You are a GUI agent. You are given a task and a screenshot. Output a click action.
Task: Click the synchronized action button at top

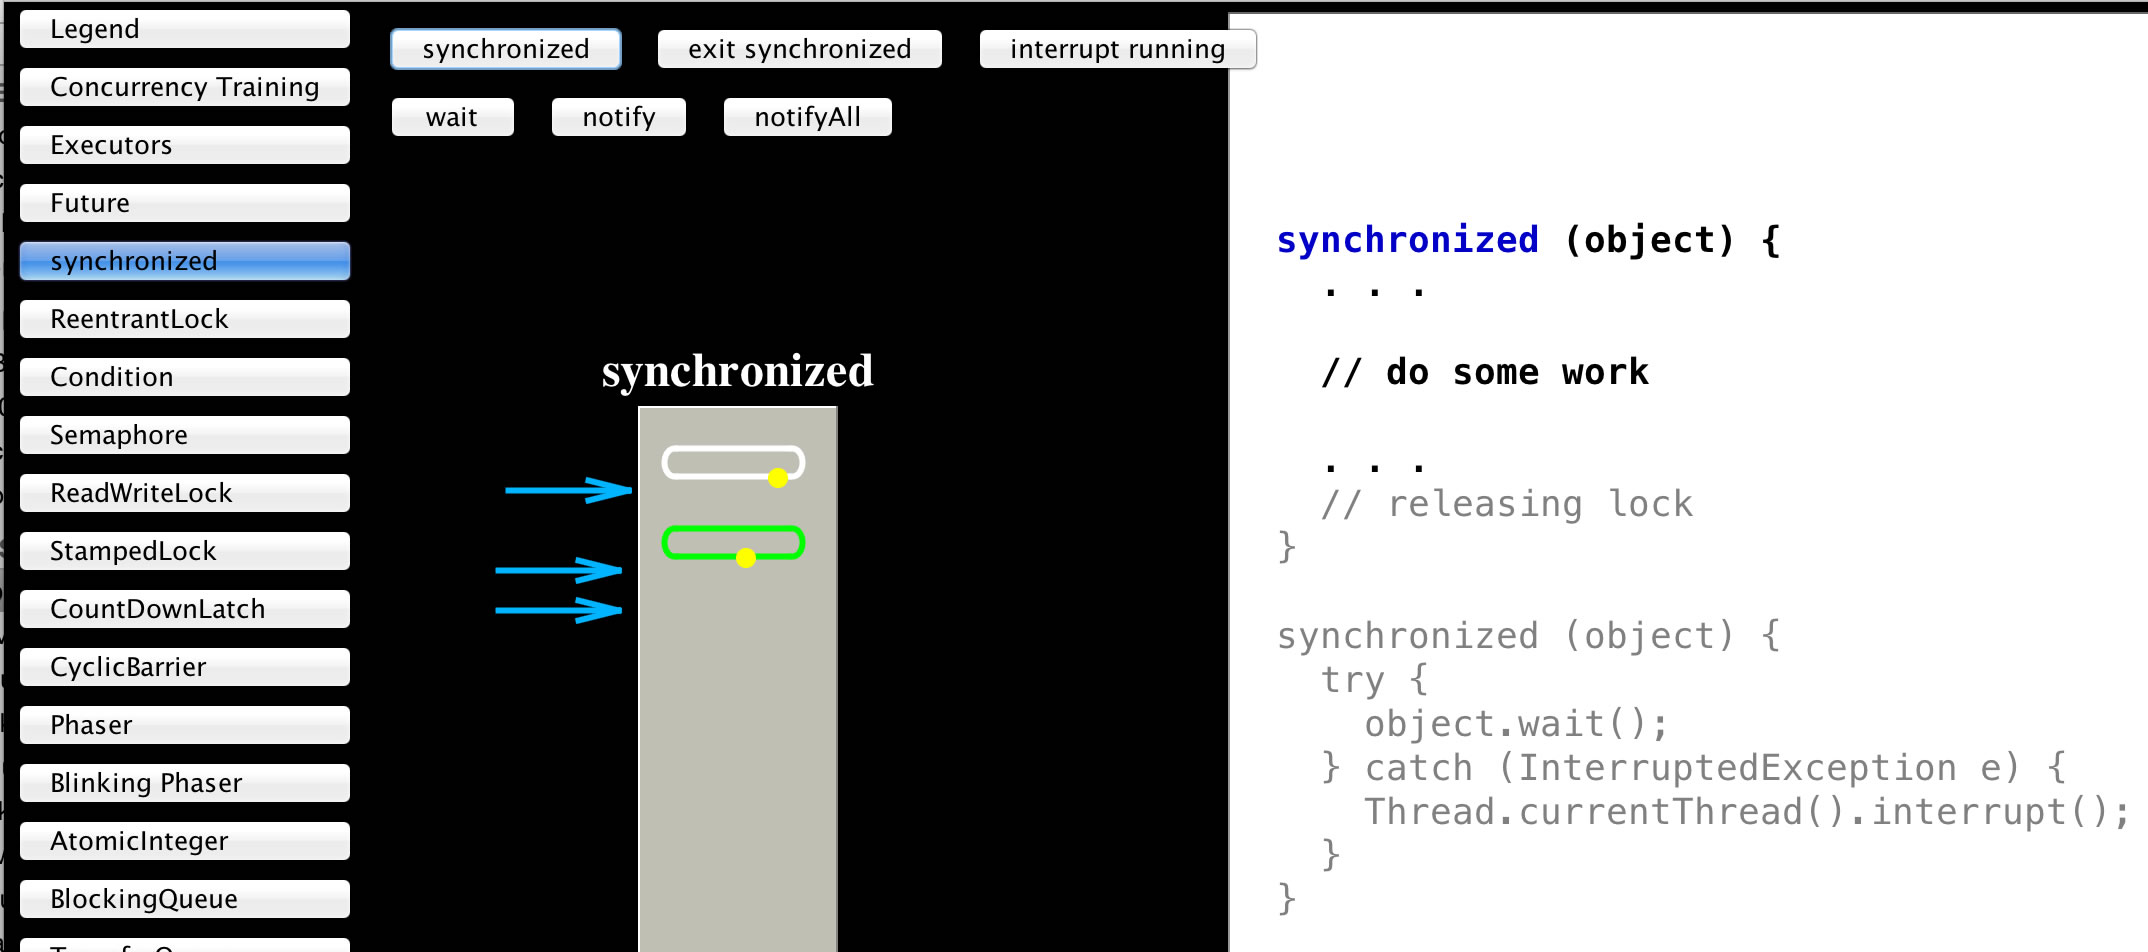[506, 49]
